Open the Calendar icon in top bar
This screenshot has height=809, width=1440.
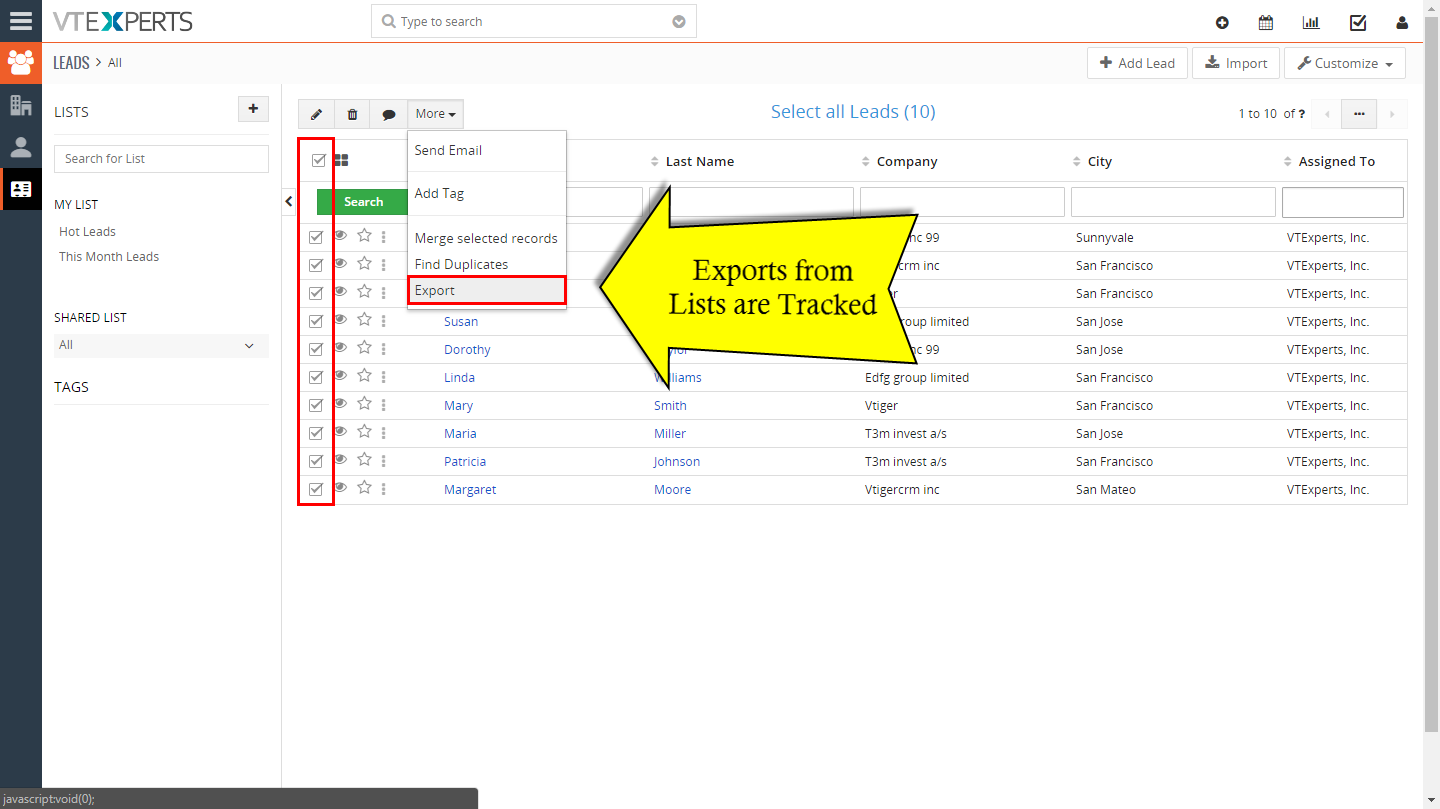(1266, 22)
